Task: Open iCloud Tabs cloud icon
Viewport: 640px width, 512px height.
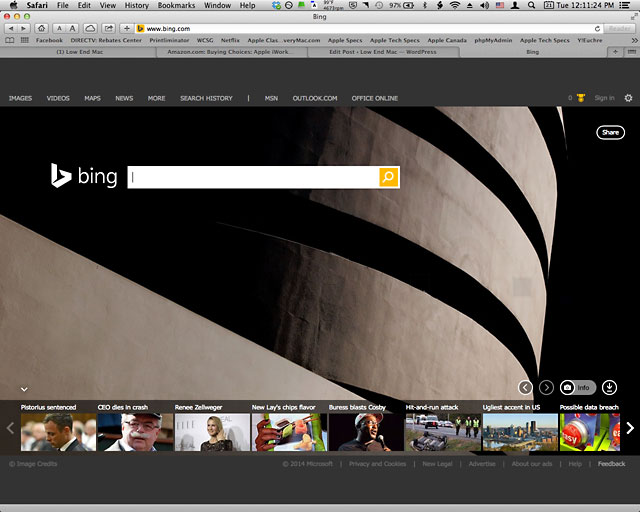Action: (x=90, y=29)
